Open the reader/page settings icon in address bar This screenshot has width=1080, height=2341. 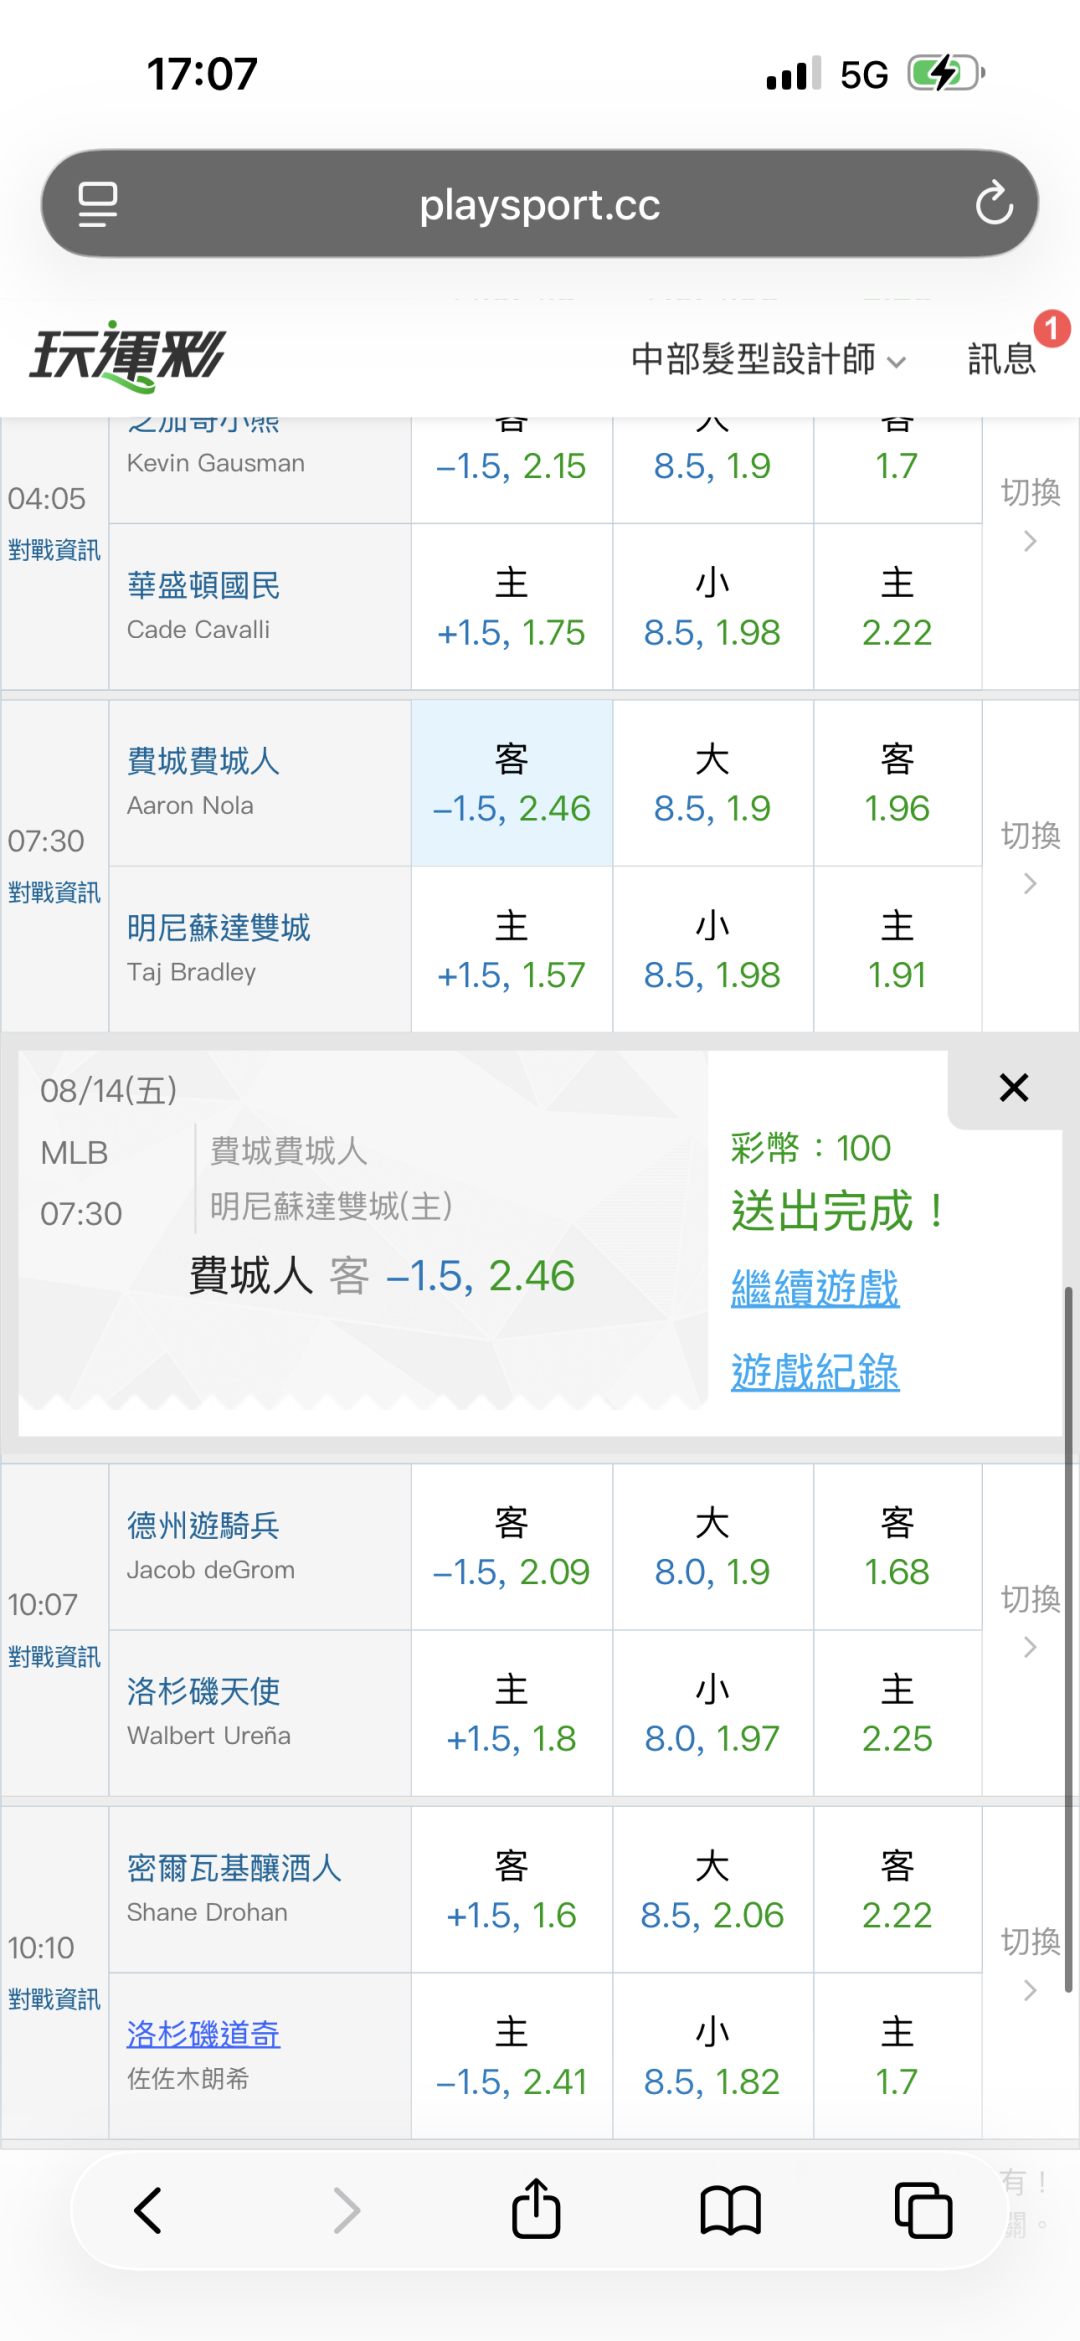point(98,204)
